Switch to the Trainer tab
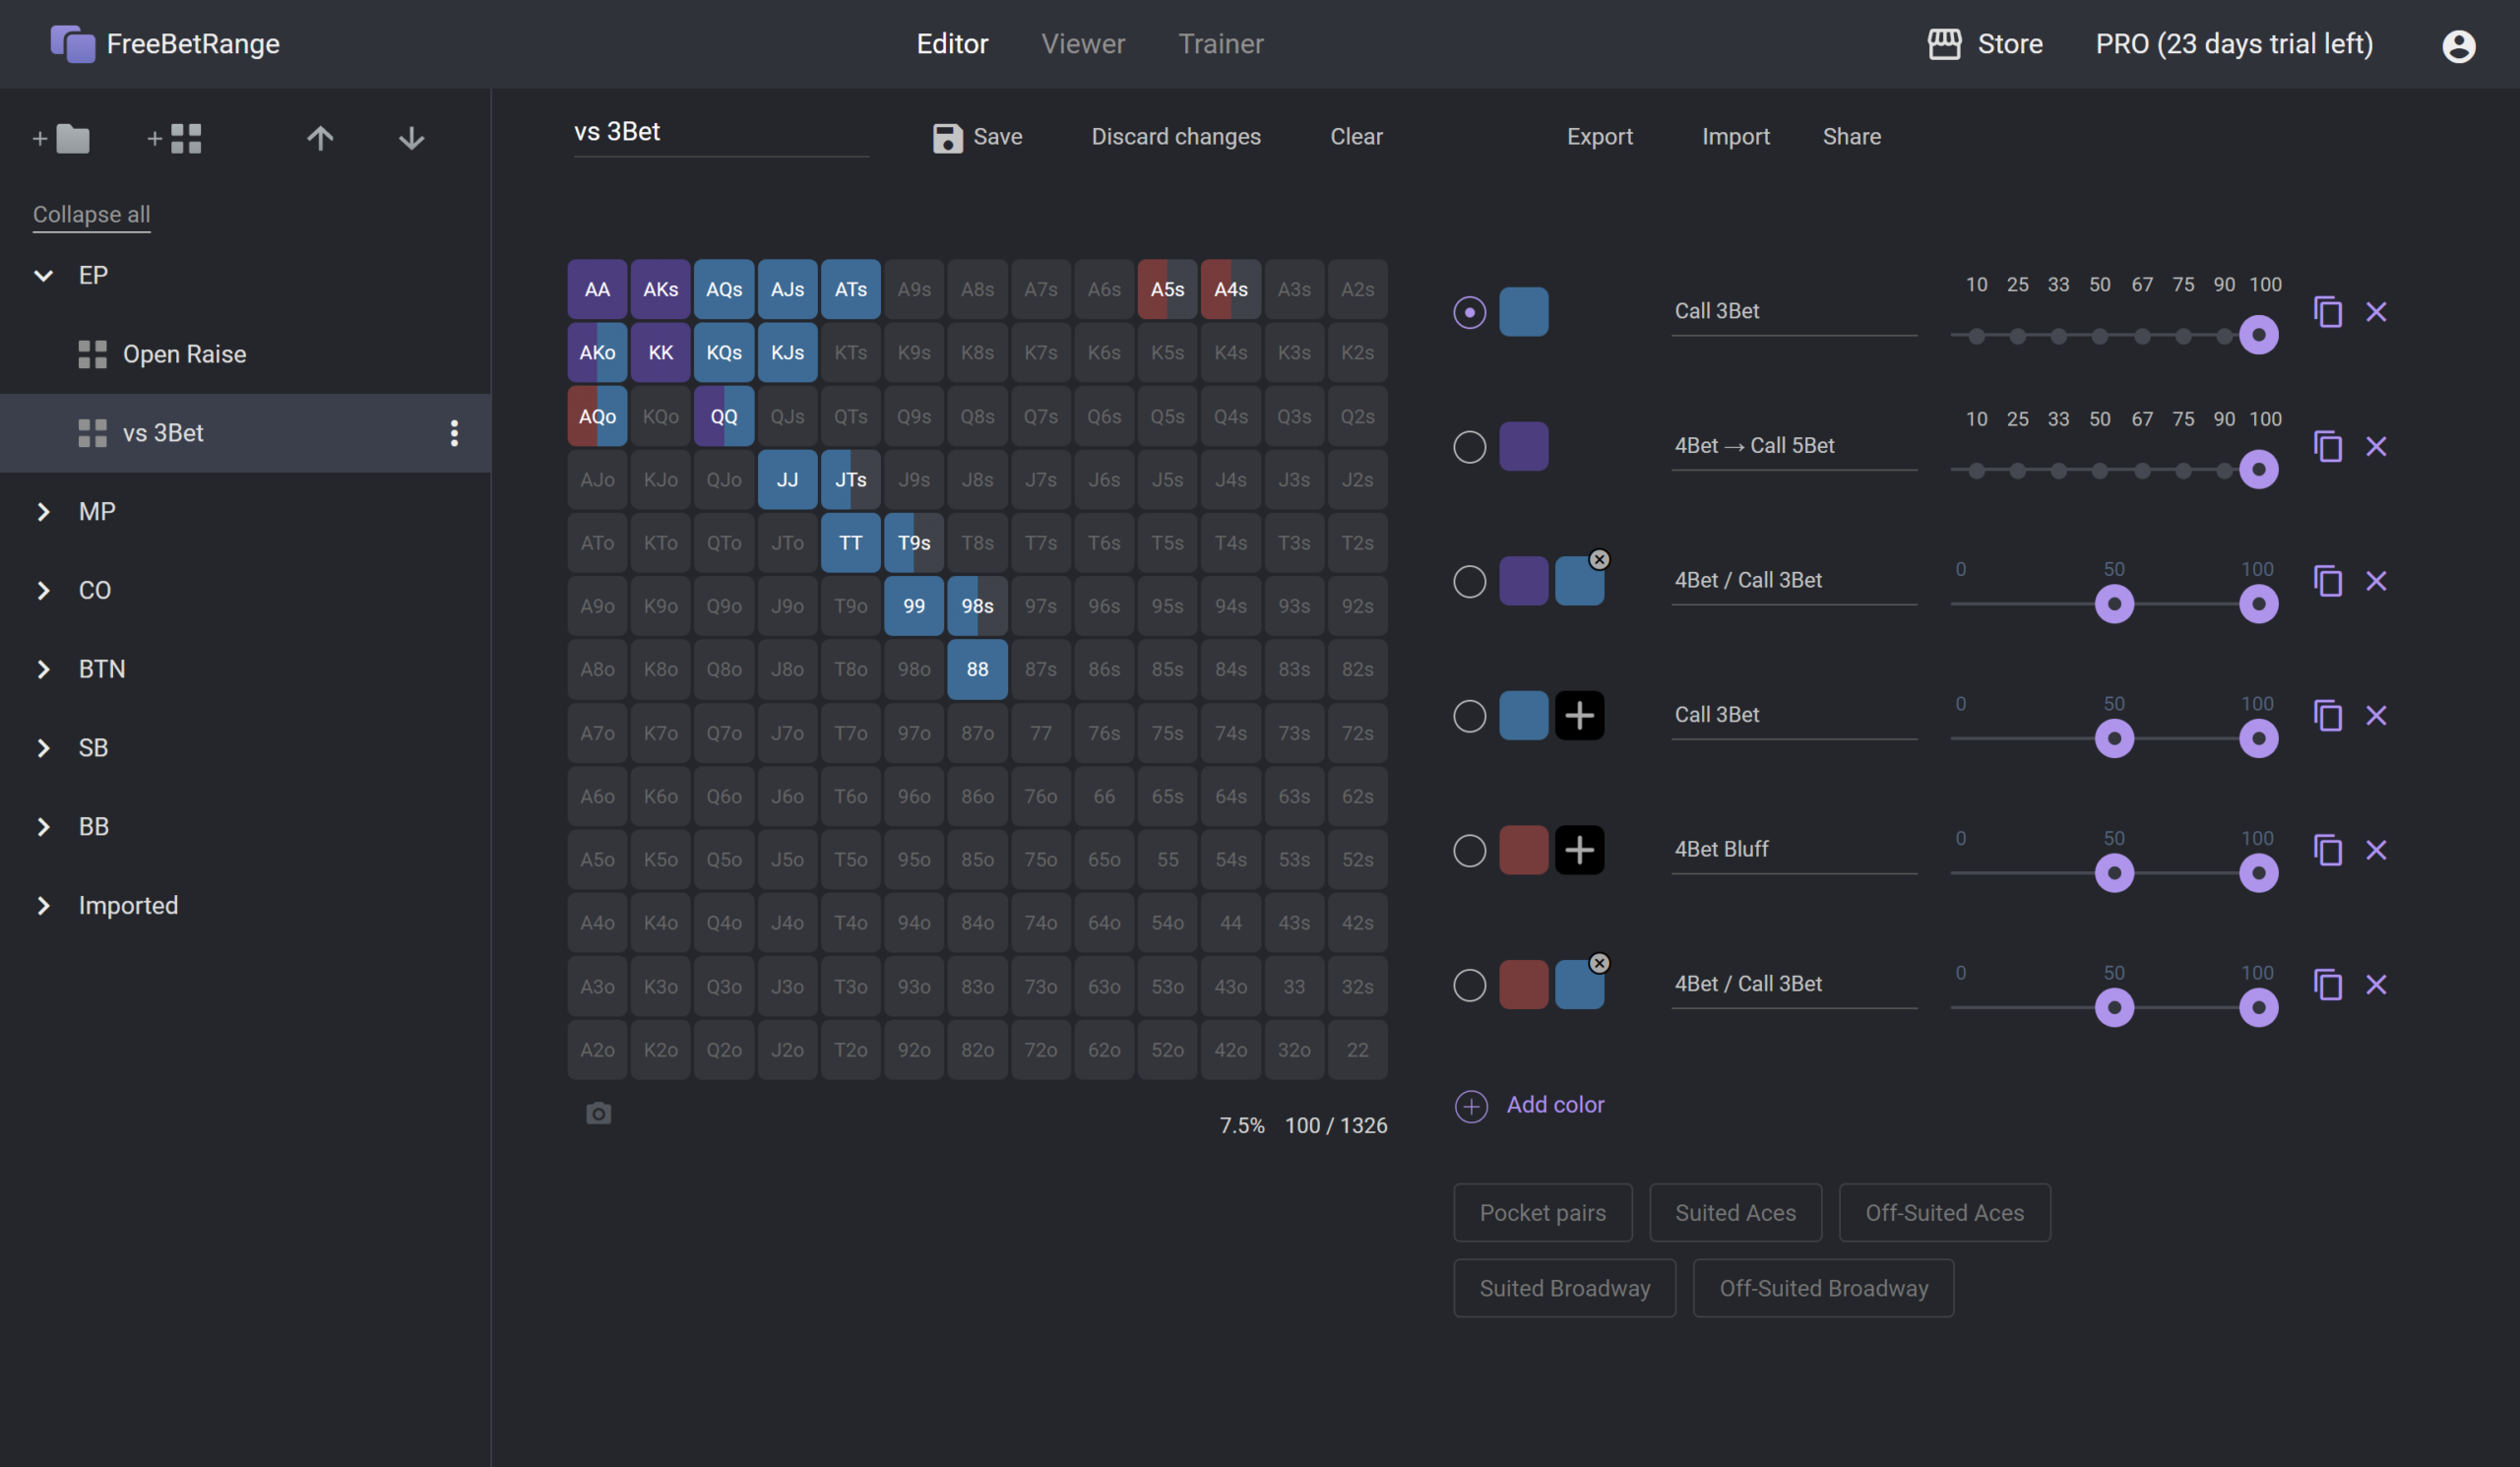This screenshot has width=2520, height=1467. [x=1220, y=44]
